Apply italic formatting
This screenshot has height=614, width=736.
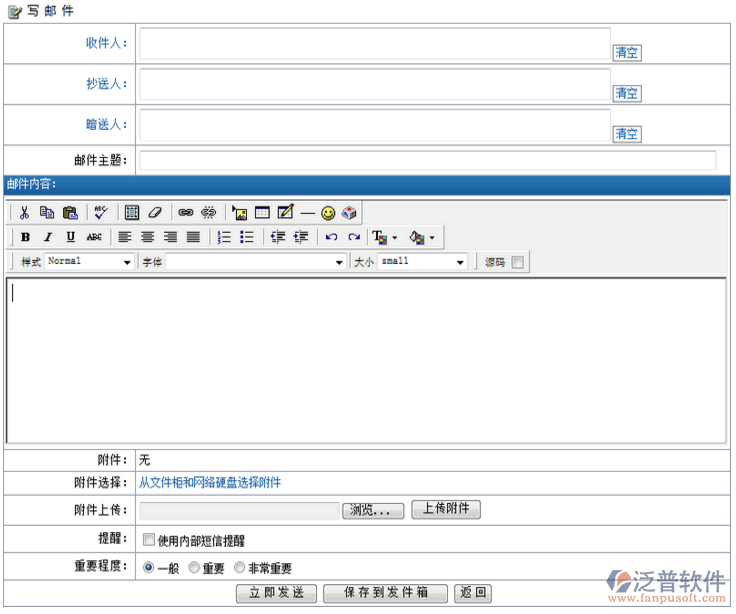click(47, 238)
